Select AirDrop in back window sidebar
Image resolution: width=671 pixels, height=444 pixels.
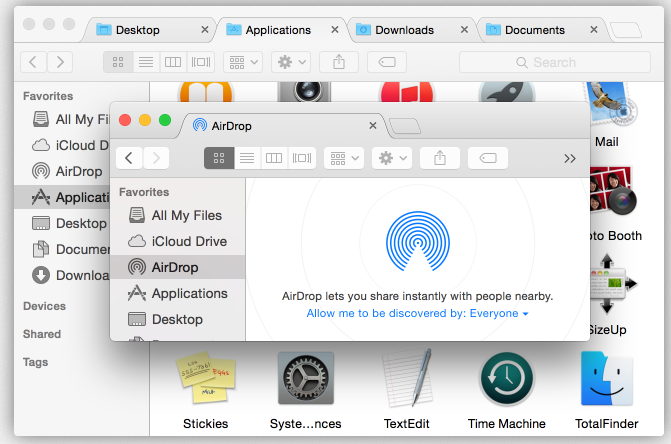[62, 172]
